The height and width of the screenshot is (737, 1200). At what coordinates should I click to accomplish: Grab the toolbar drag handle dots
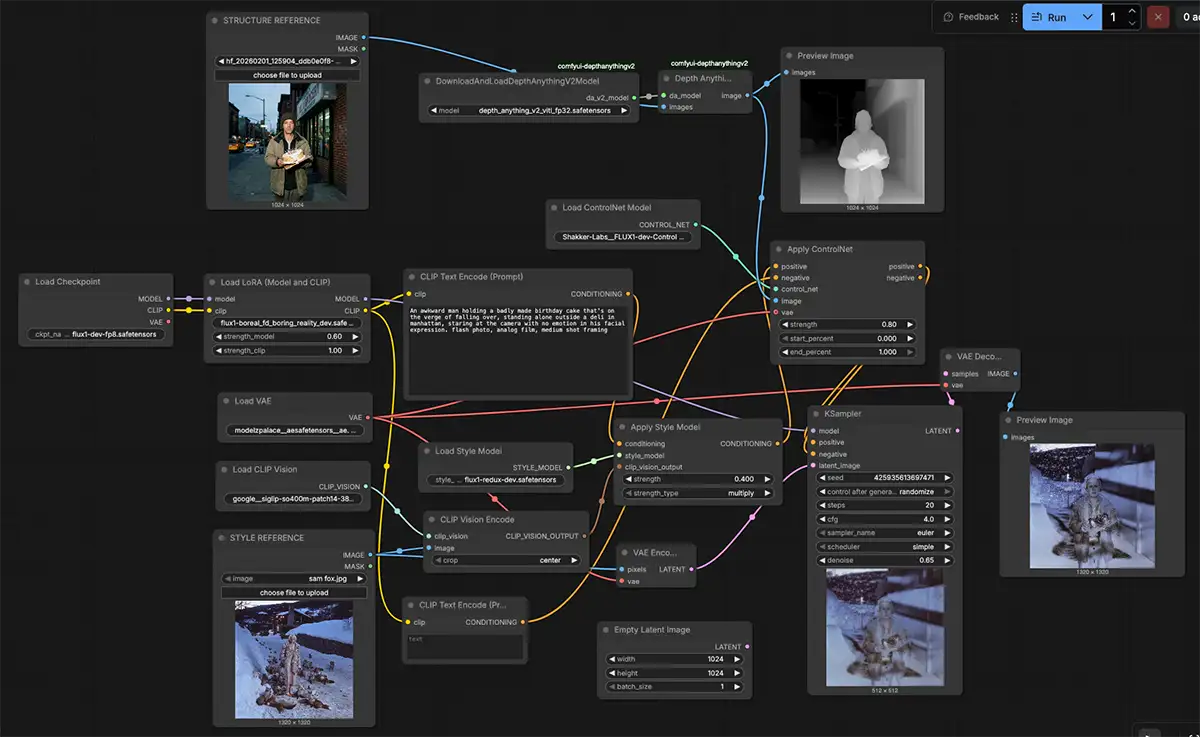coord(1014,17)
